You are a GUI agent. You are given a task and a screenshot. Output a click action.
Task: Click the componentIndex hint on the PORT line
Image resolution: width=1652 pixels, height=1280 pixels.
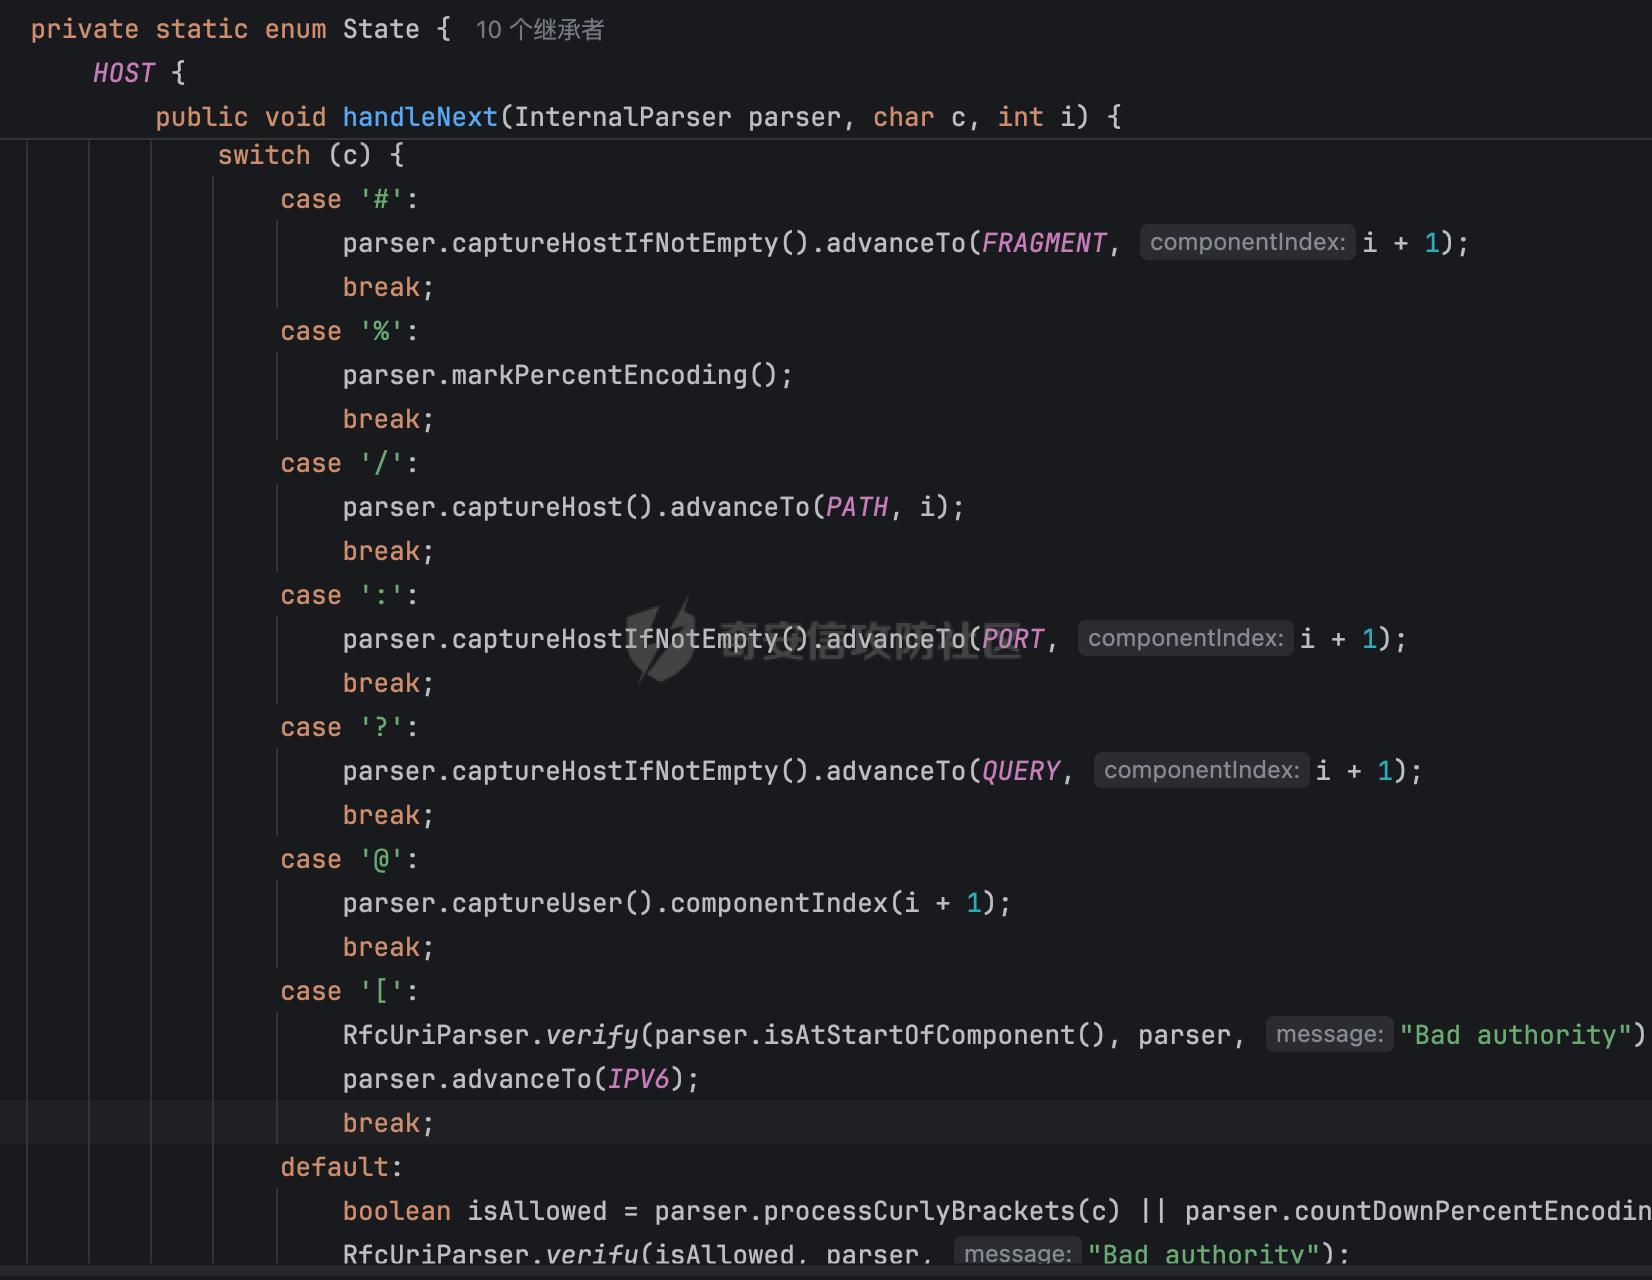[x=1185, y=638]
